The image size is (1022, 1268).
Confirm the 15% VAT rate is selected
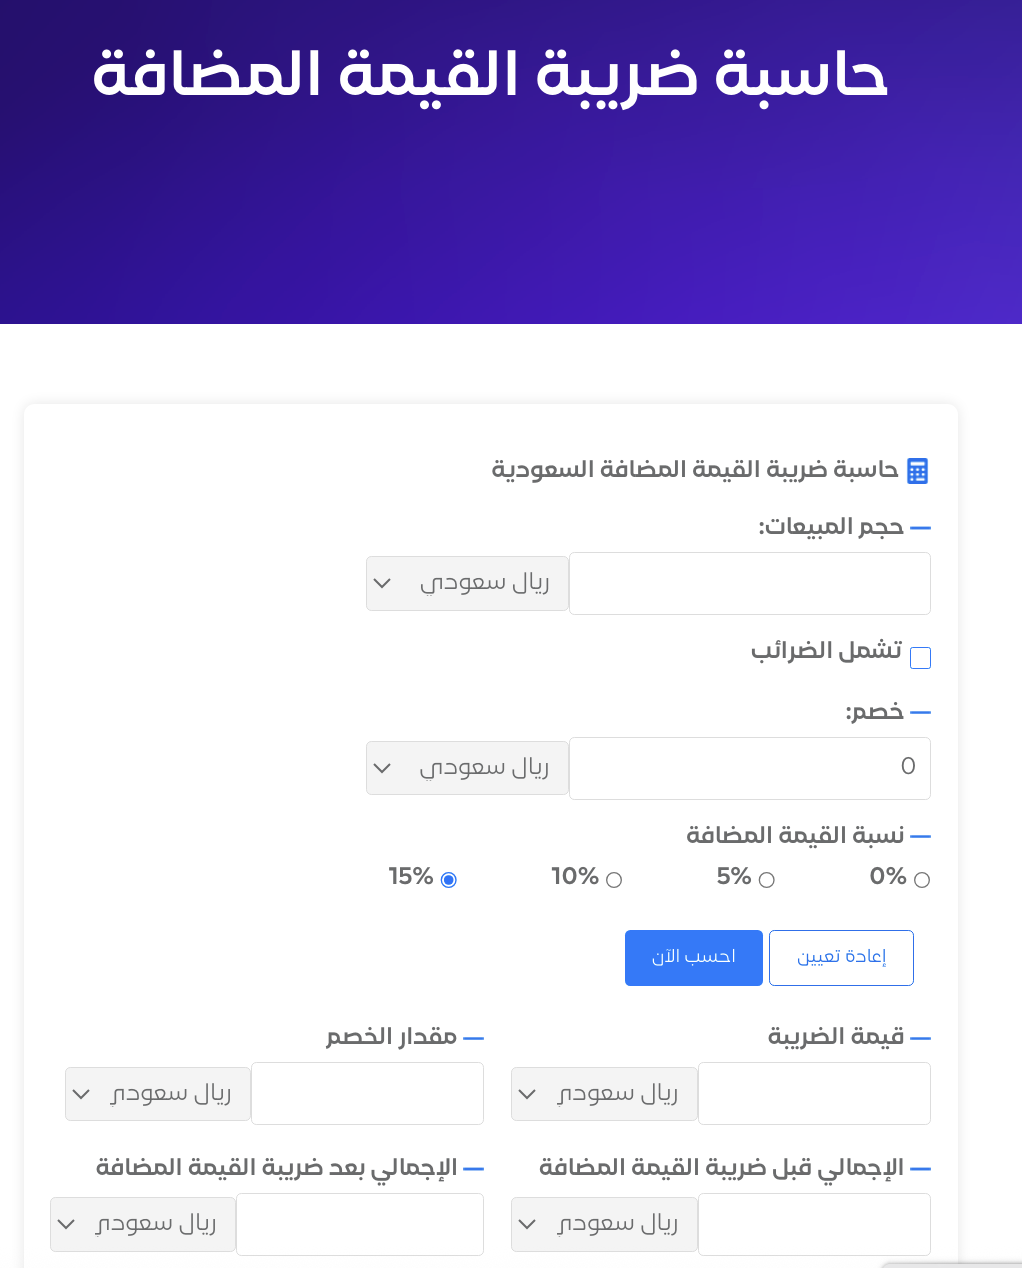coord(448,878)
